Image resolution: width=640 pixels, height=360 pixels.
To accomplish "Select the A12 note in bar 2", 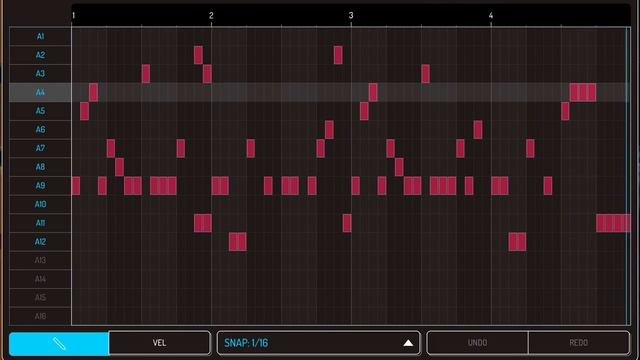I will click(x=238, y=242).
